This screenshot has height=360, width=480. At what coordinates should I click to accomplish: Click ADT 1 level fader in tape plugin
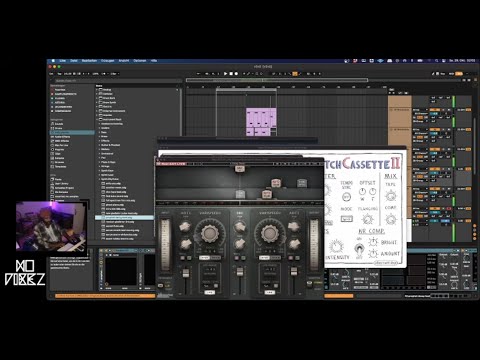tap(186, 273)
